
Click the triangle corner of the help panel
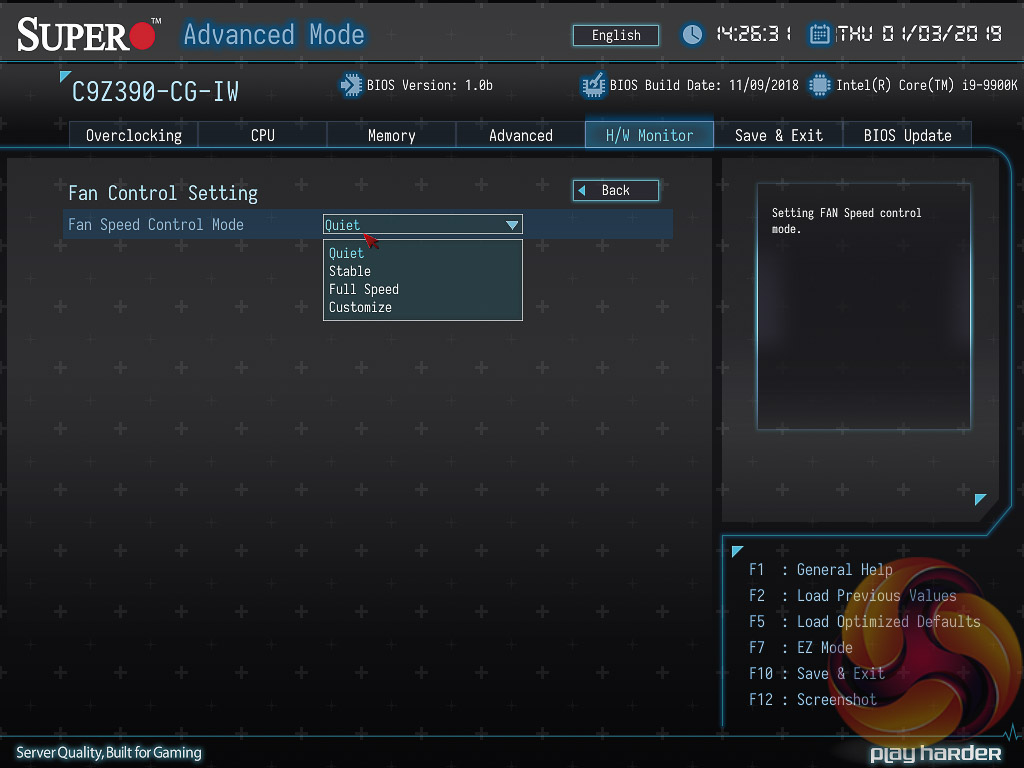[x=980, y=499]
